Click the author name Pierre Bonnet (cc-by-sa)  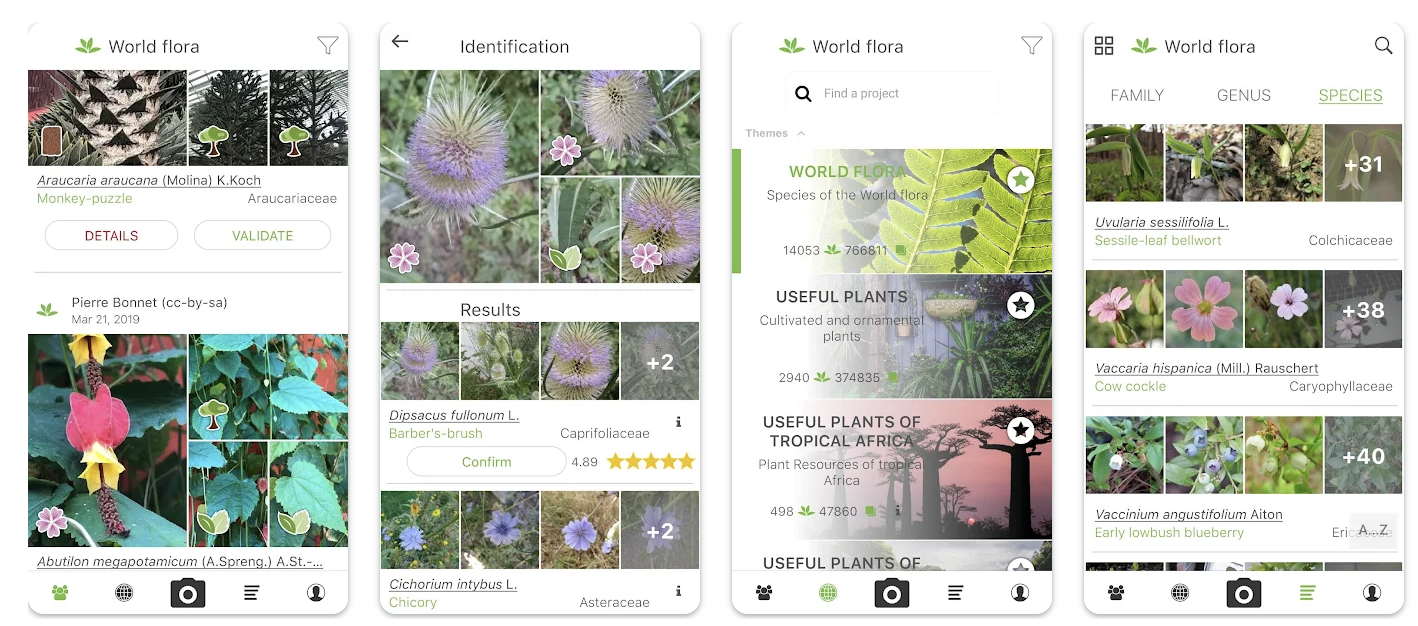[x=149, y=302]
